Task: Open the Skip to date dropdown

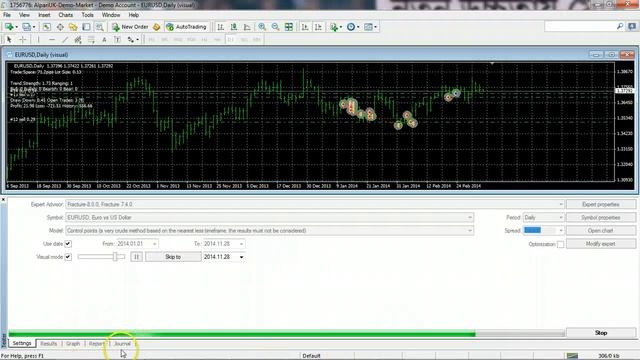Action: point(241,257)
